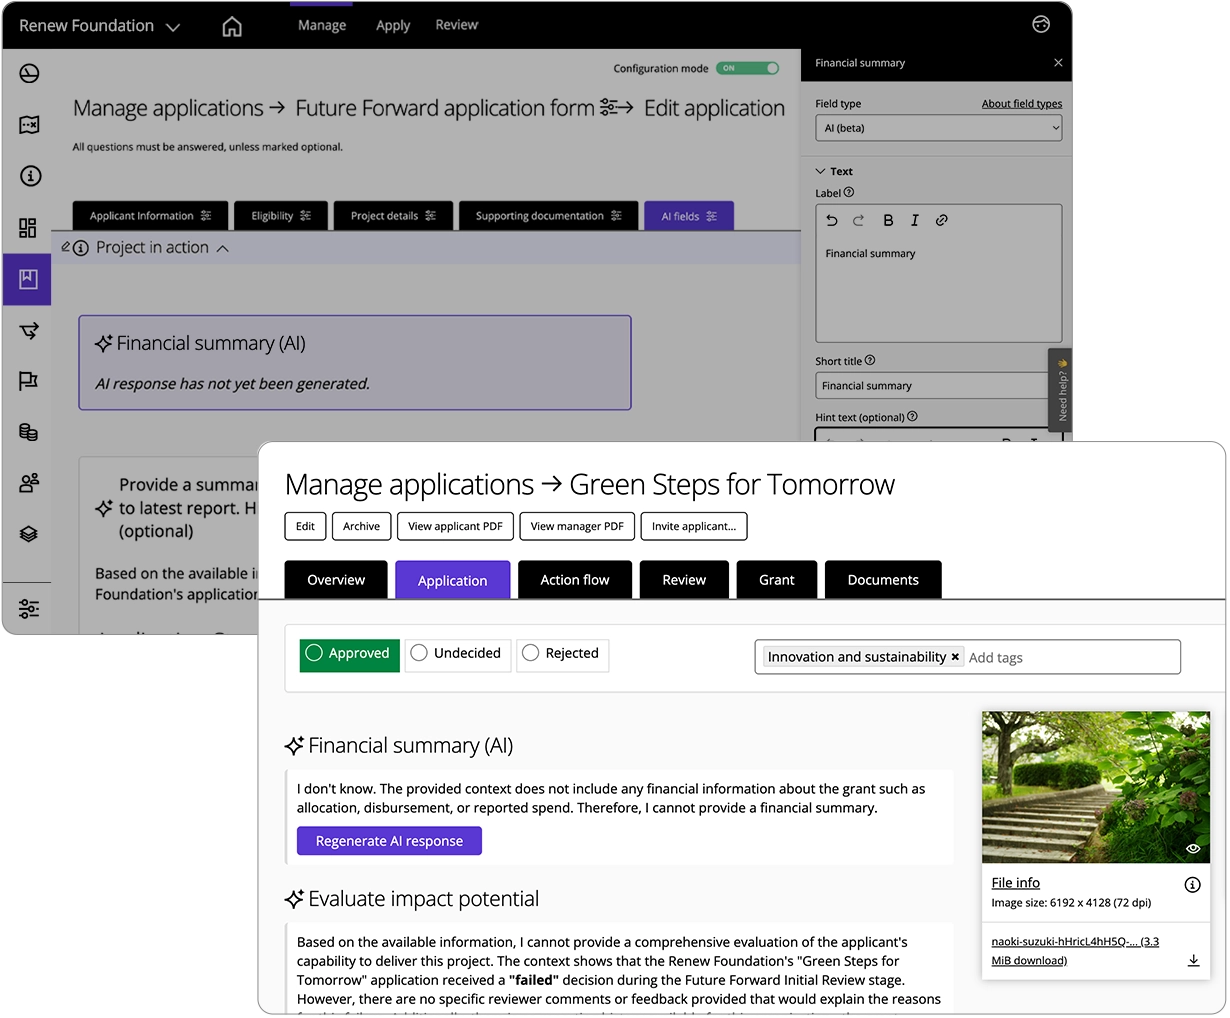Collapse the Project in action section
The width and height of the screenshot is (1230, 1018).
222,247
